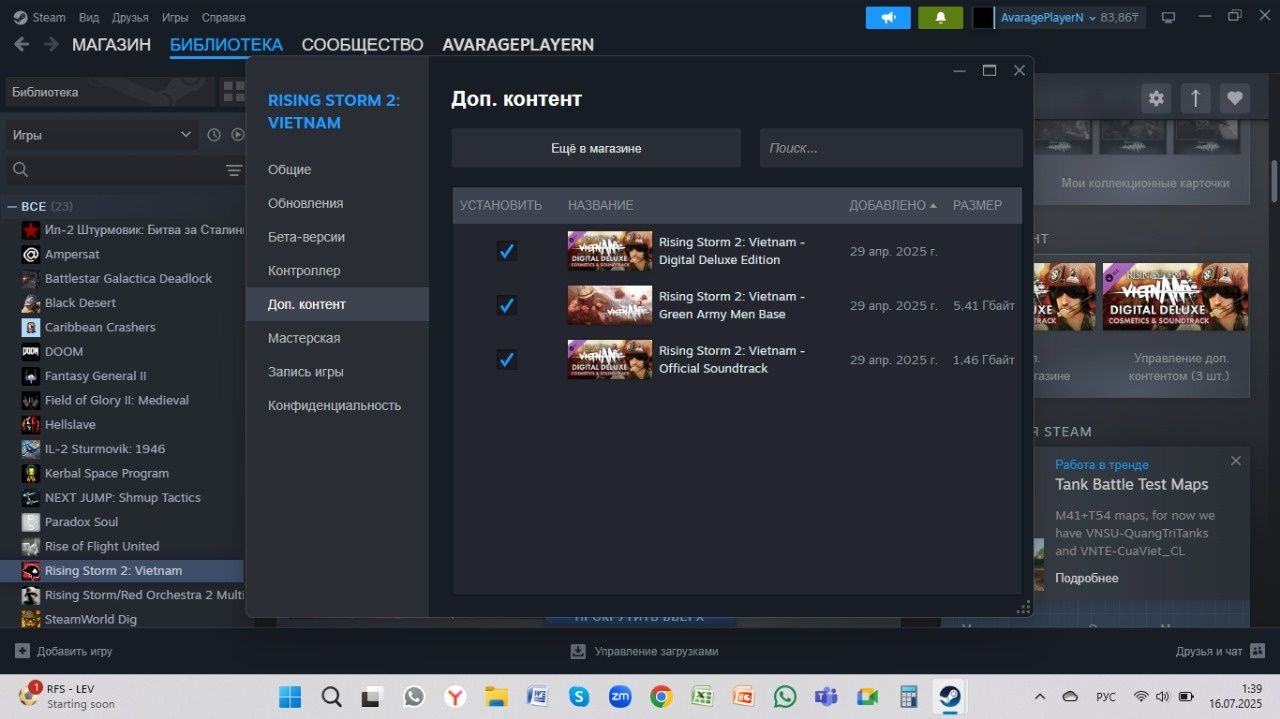
Task: Open Microsoft Teams from the taskbar
Action: pos(826,696)
